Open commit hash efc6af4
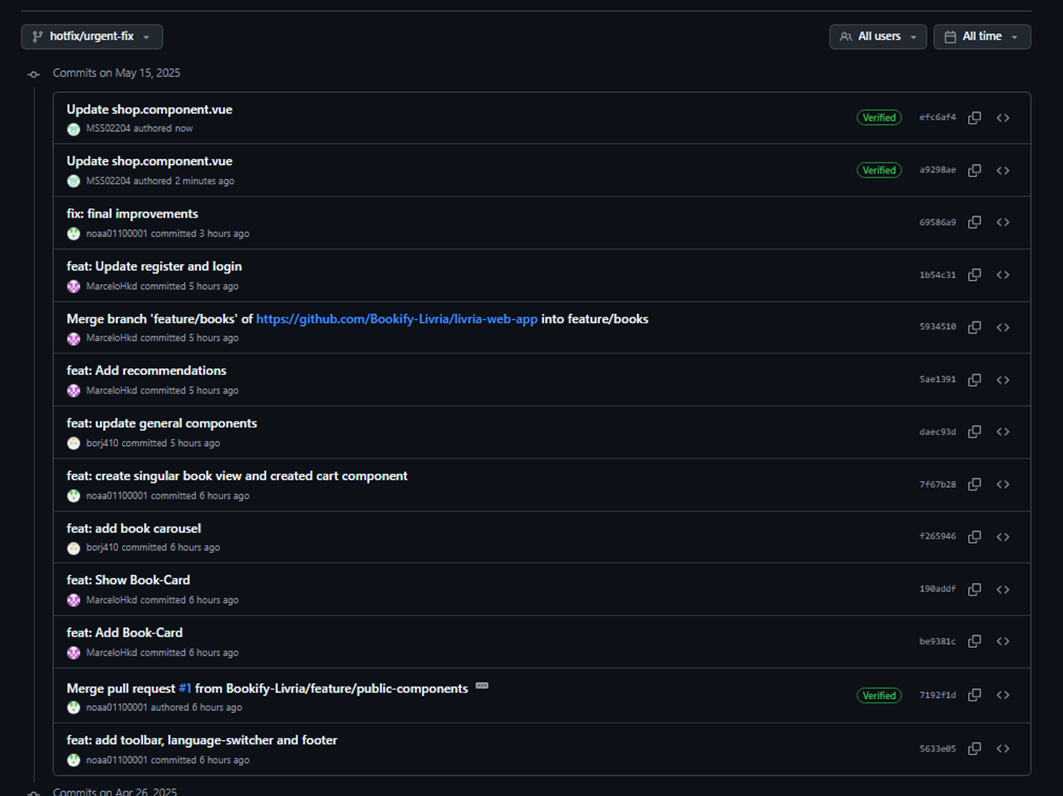The height and width of the screenshot is (796, 1063). click(x=938, y=117)
